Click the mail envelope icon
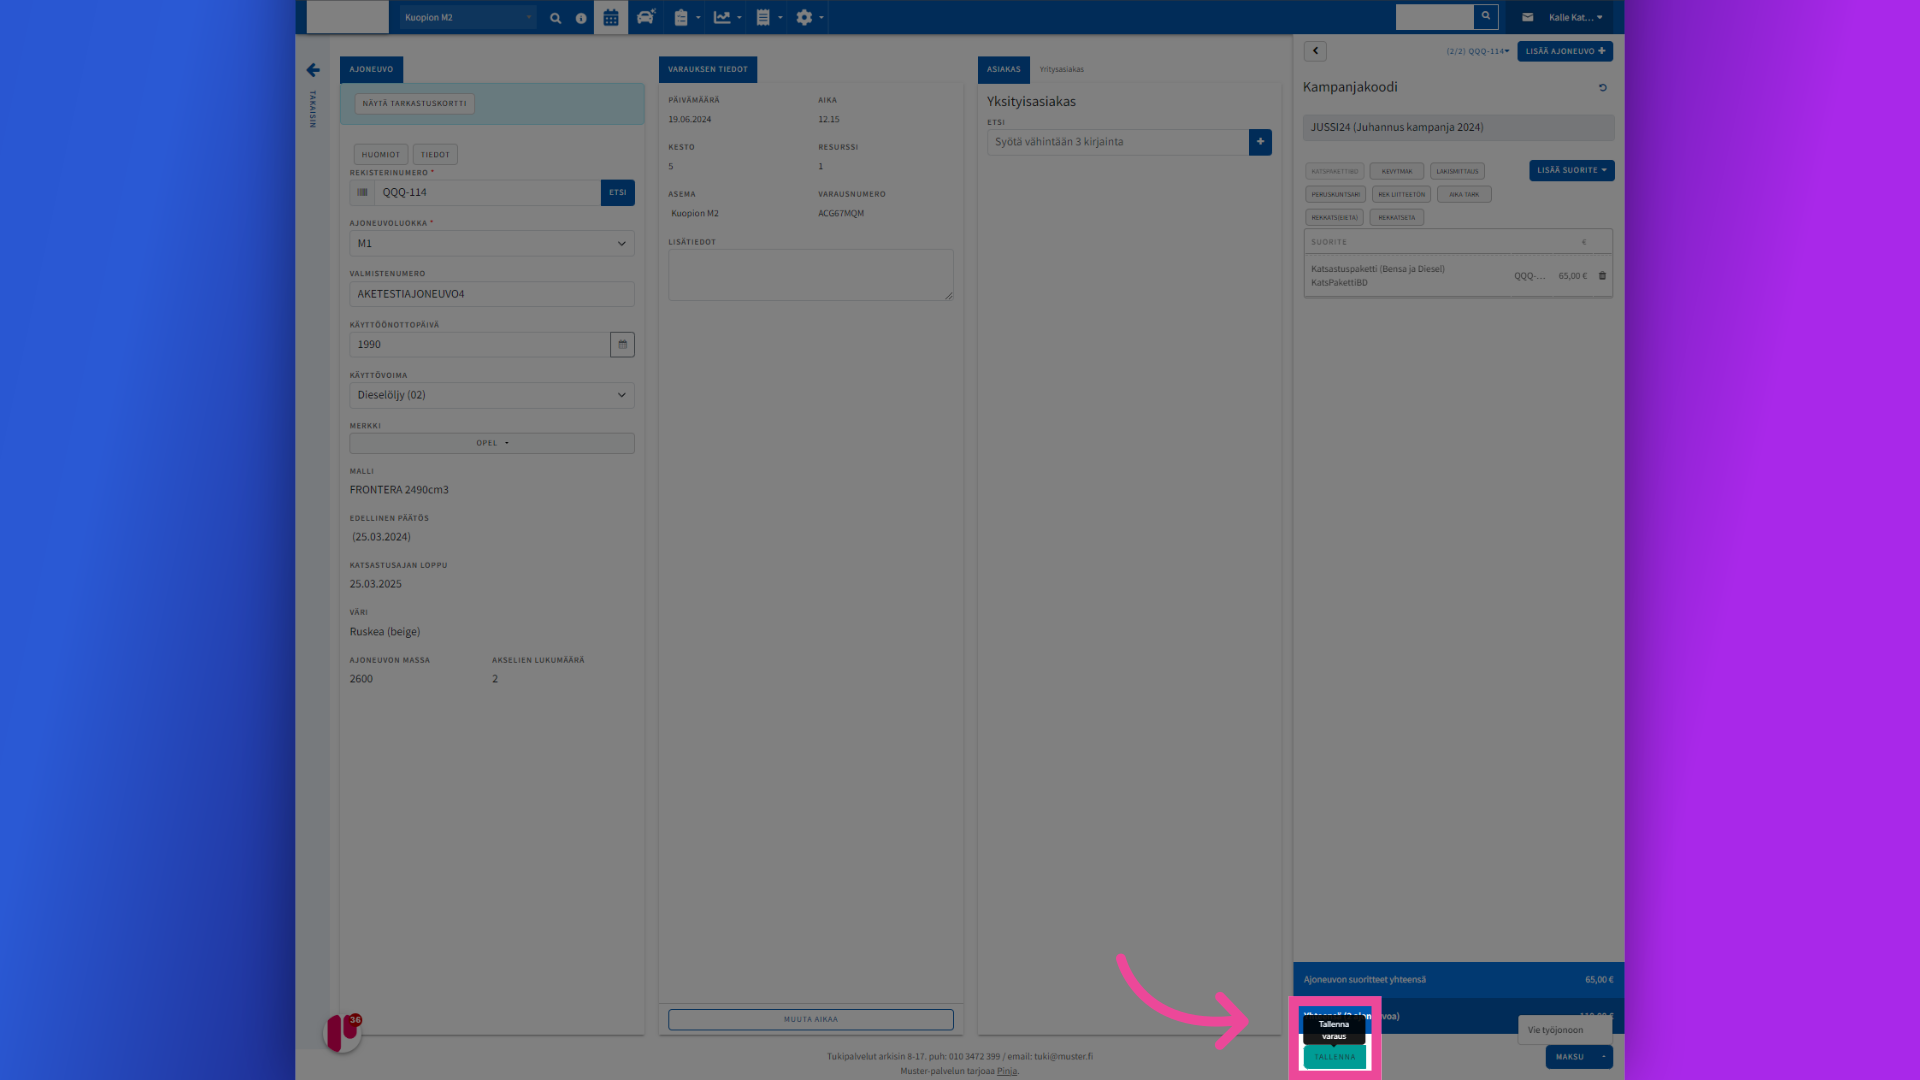The width and height of the screenshot is (1920, 1080). (1527, 17)
